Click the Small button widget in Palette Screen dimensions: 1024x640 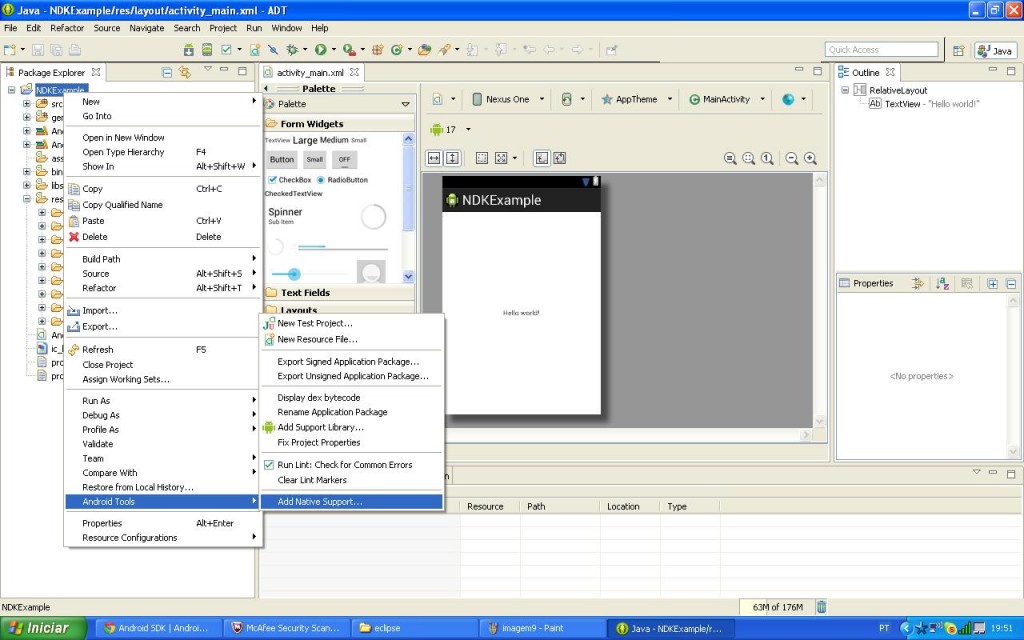tap(315, 159)
